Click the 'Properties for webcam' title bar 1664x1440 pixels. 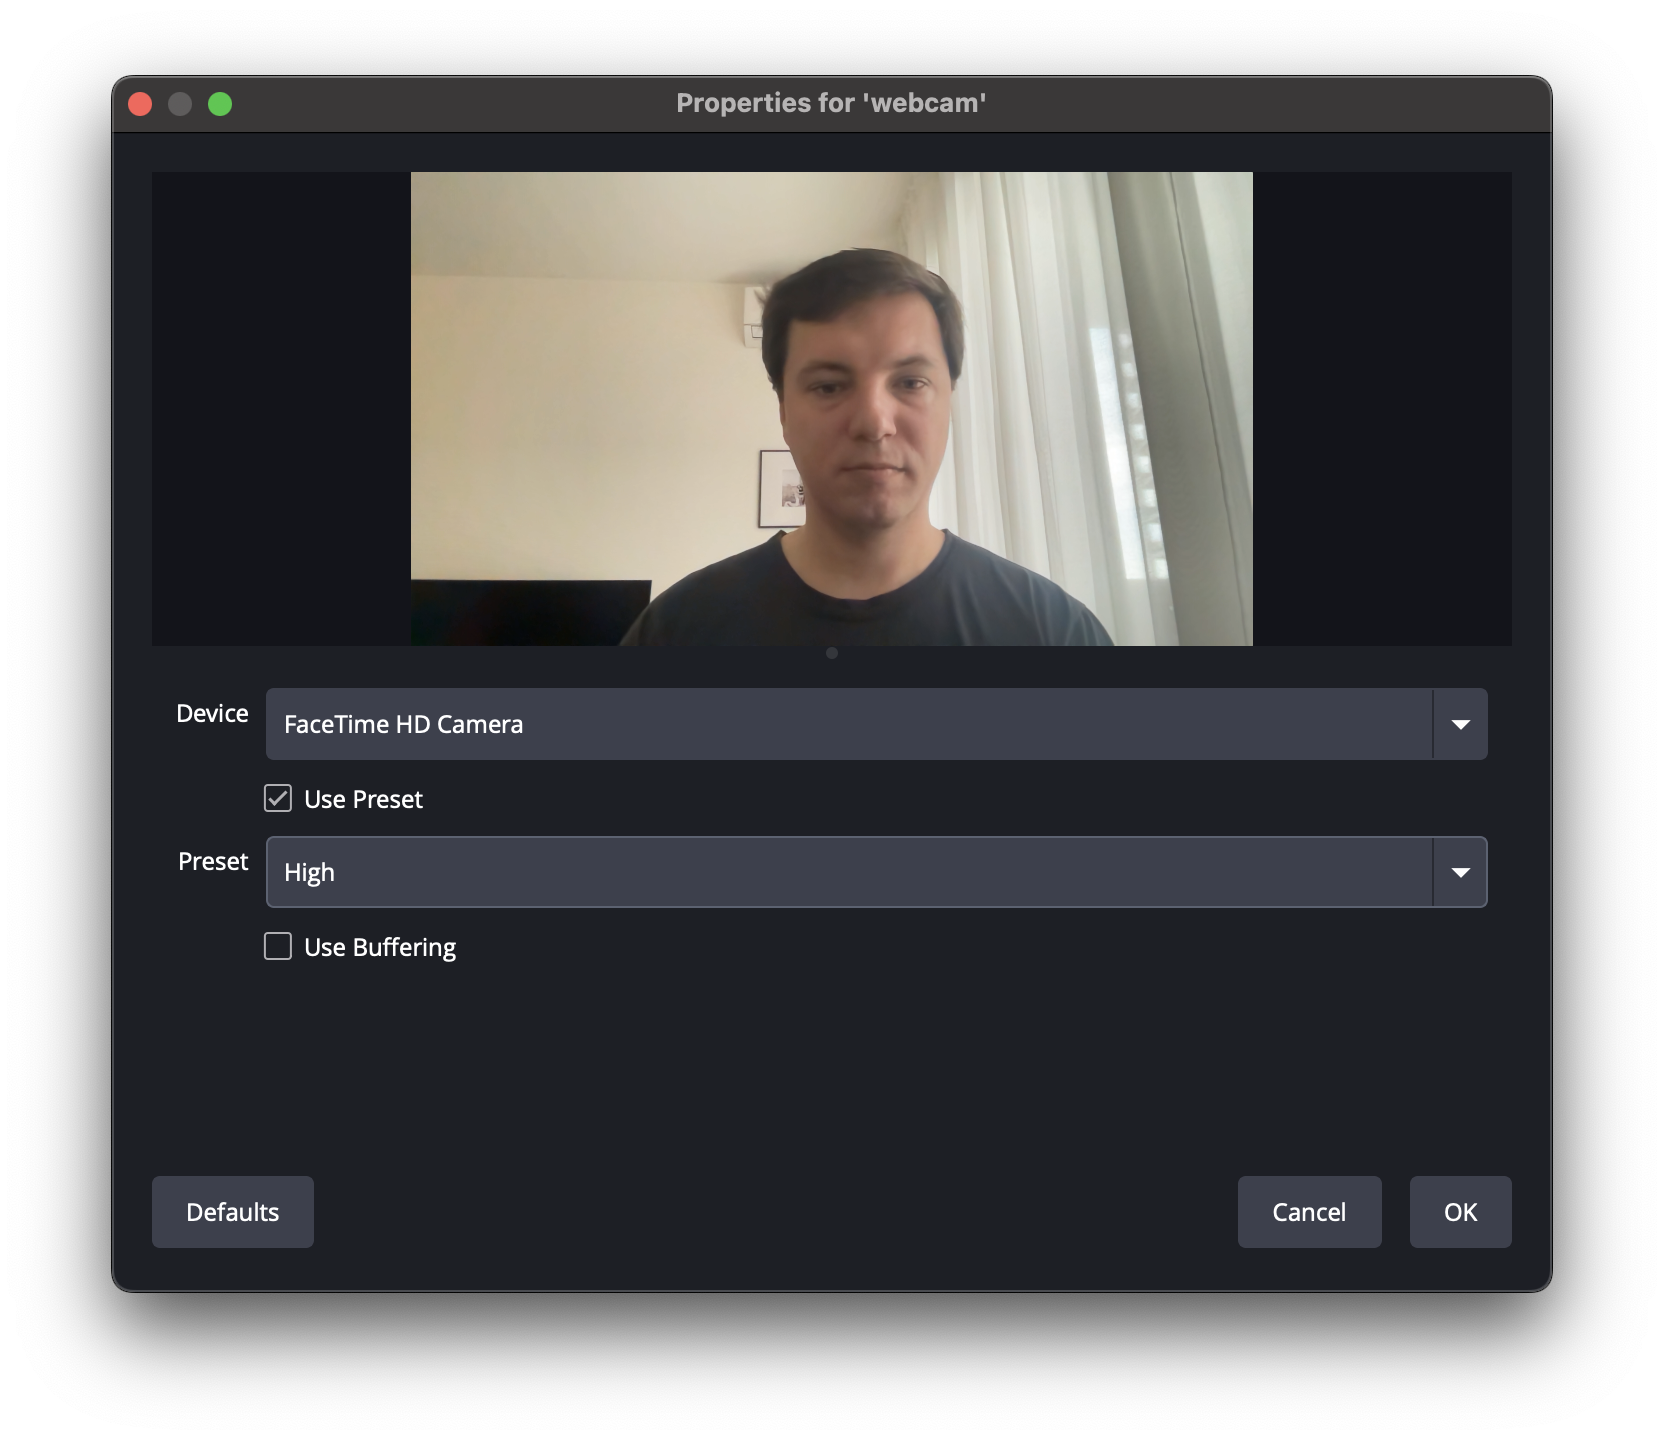coord(830,104)
